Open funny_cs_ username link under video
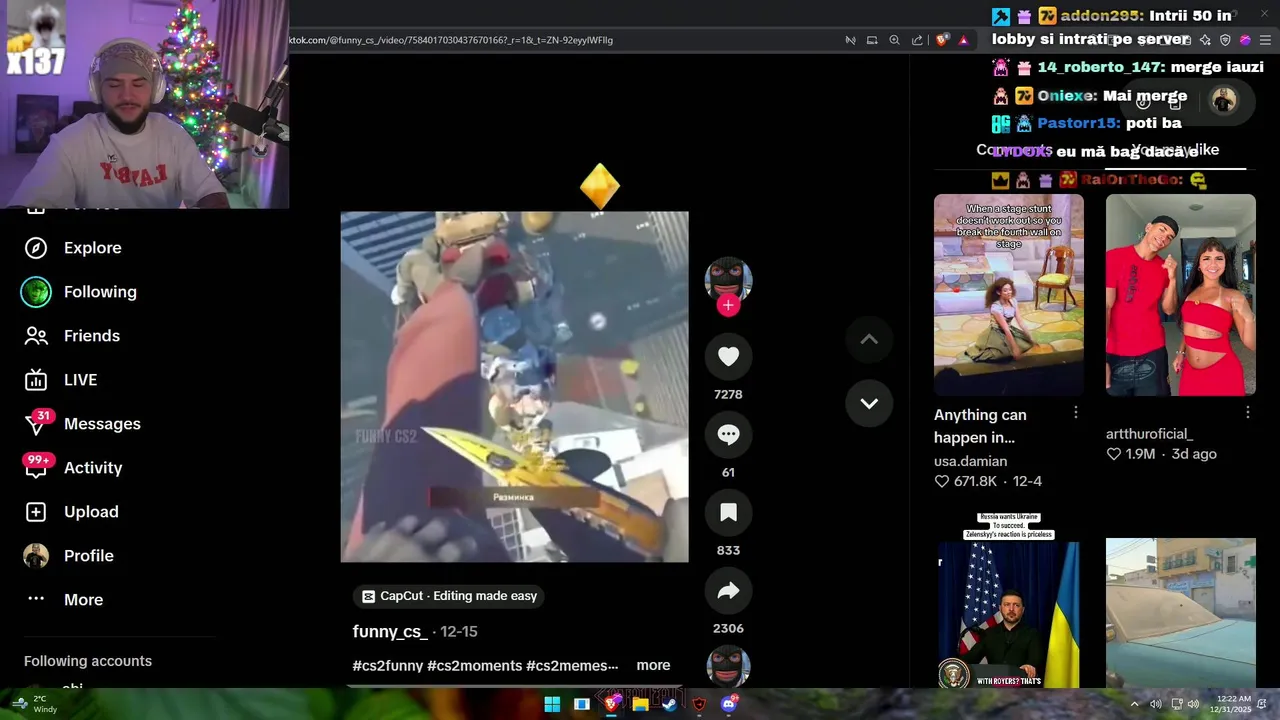This screenshot has height=720, width=1280. click(390, 632)
